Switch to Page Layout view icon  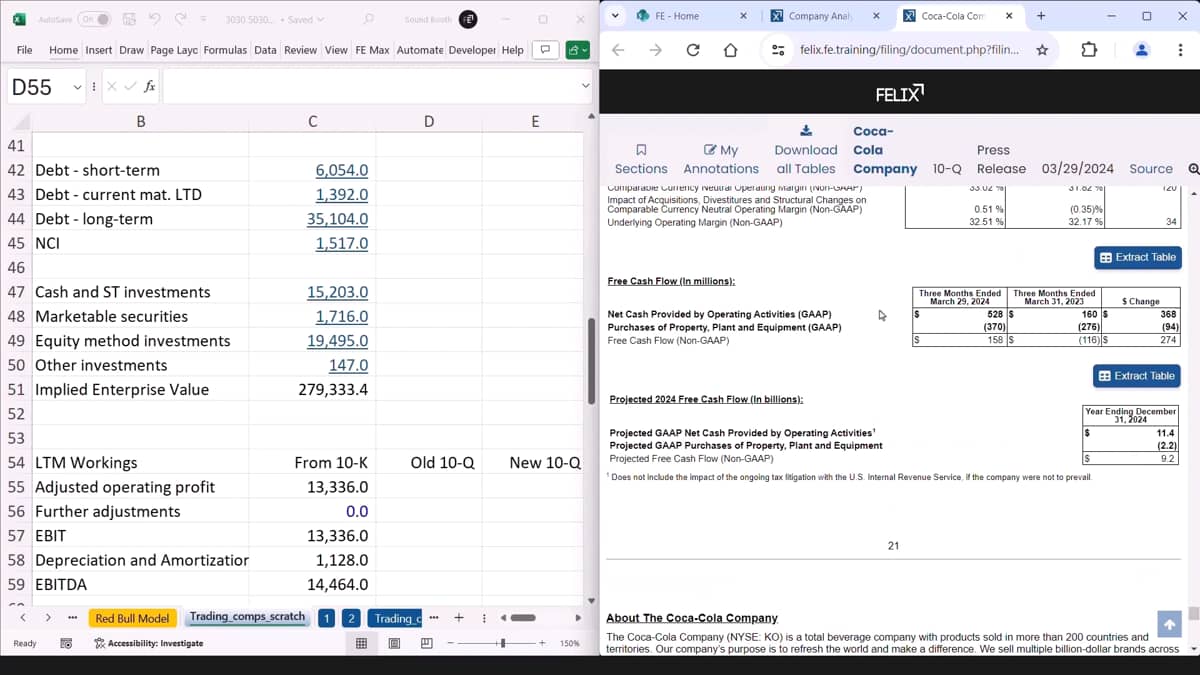pos(395,643)
